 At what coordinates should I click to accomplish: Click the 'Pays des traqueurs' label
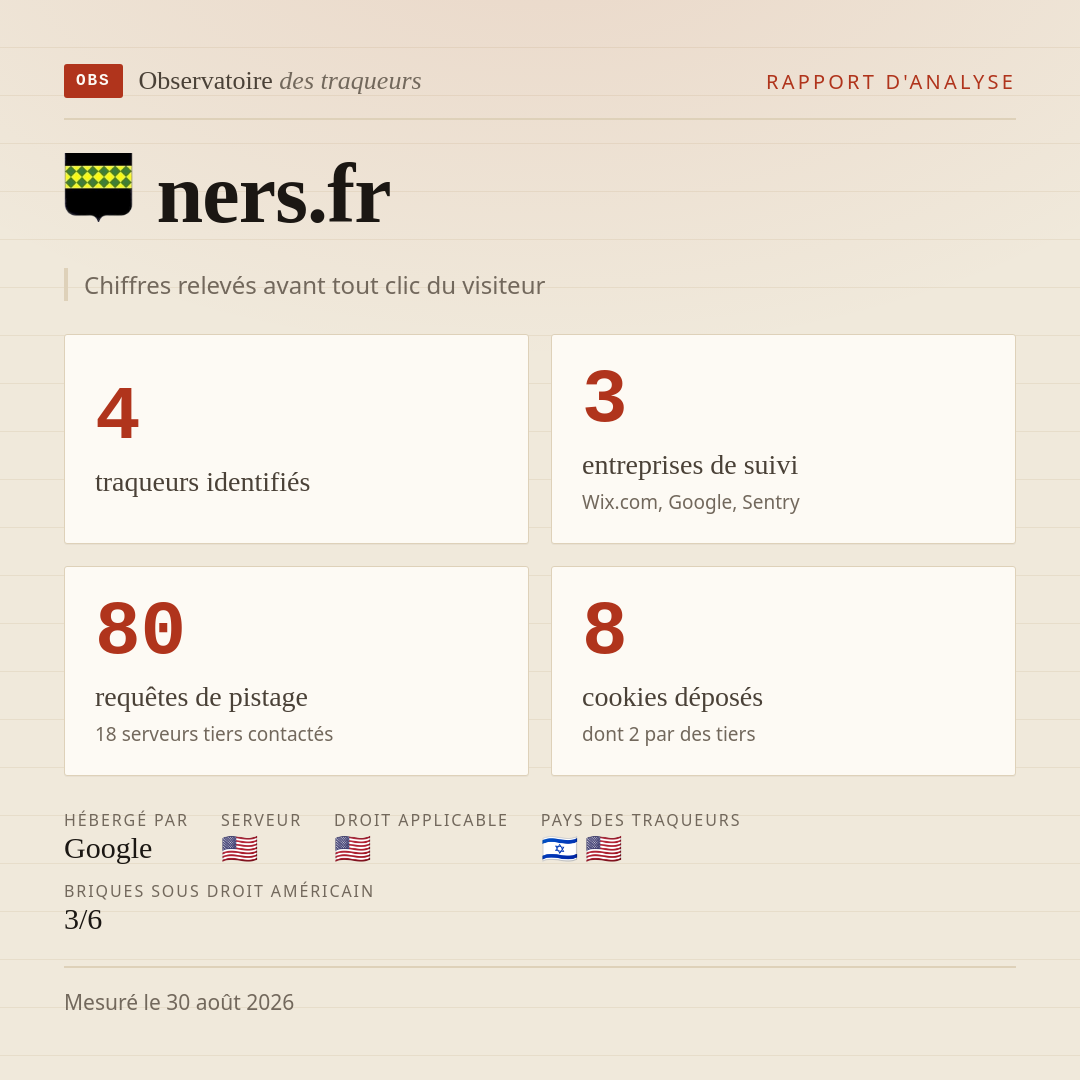[641, 820]
